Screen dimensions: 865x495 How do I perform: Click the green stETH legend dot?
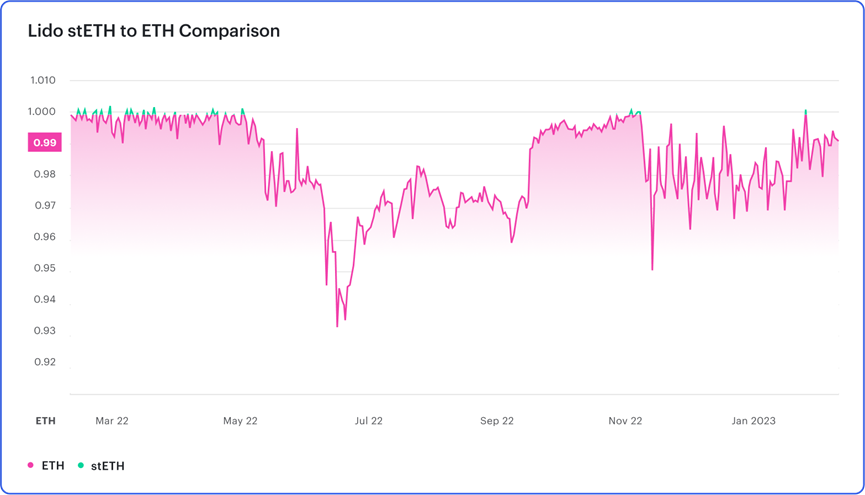pyautogui.click(x=80, y=466)
